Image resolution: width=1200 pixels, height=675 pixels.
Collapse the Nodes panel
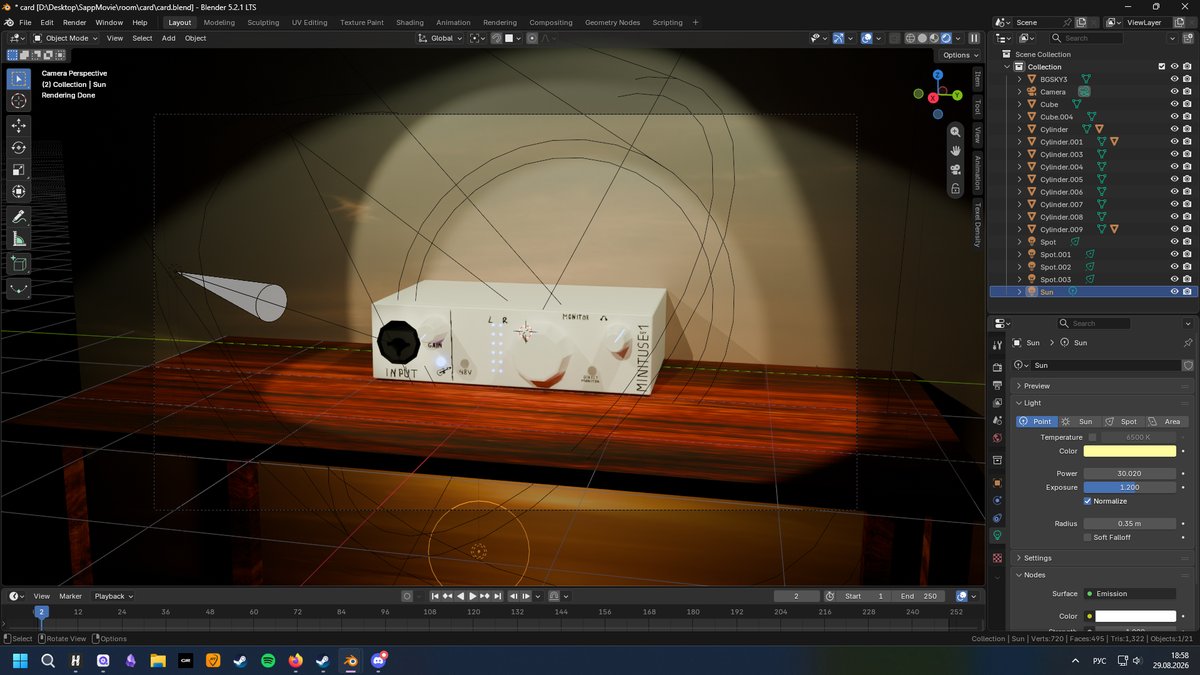(1102, 575)
